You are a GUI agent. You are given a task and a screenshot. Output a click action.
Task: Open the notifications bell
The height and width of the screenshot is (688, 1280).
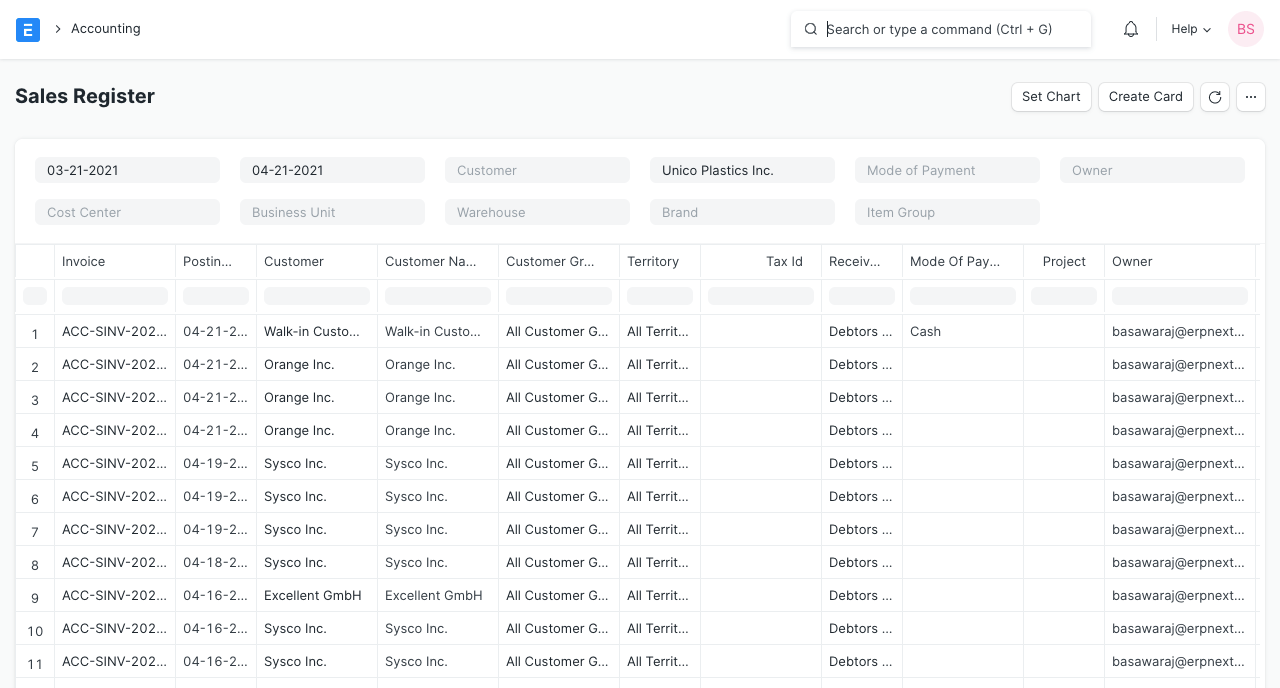(1131, 29)
